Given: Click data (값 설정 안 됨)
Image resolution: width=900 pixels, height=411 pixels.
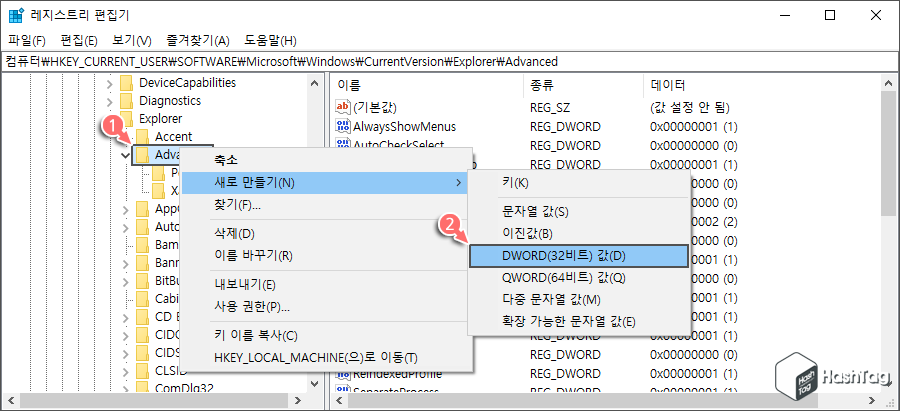Looking at the screenshot, I should click(x=689, y=107).
